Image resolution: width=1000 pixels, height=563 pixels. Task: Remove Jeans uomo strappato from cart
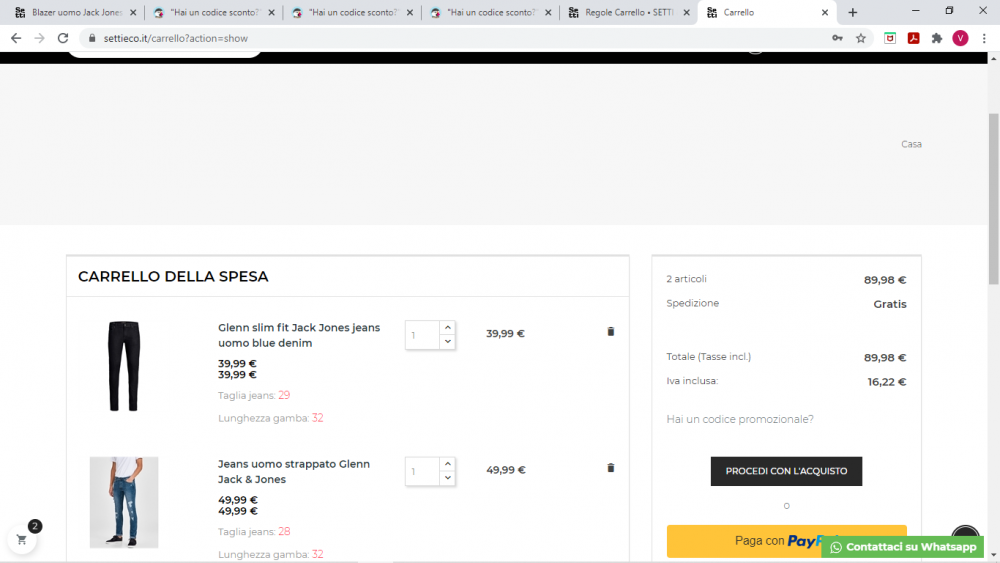pos(610,468)
